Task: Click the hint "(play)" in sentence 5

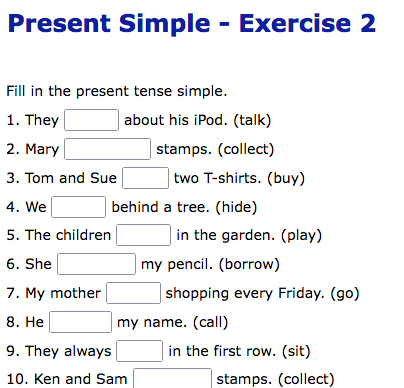Action: coord(301,235)
